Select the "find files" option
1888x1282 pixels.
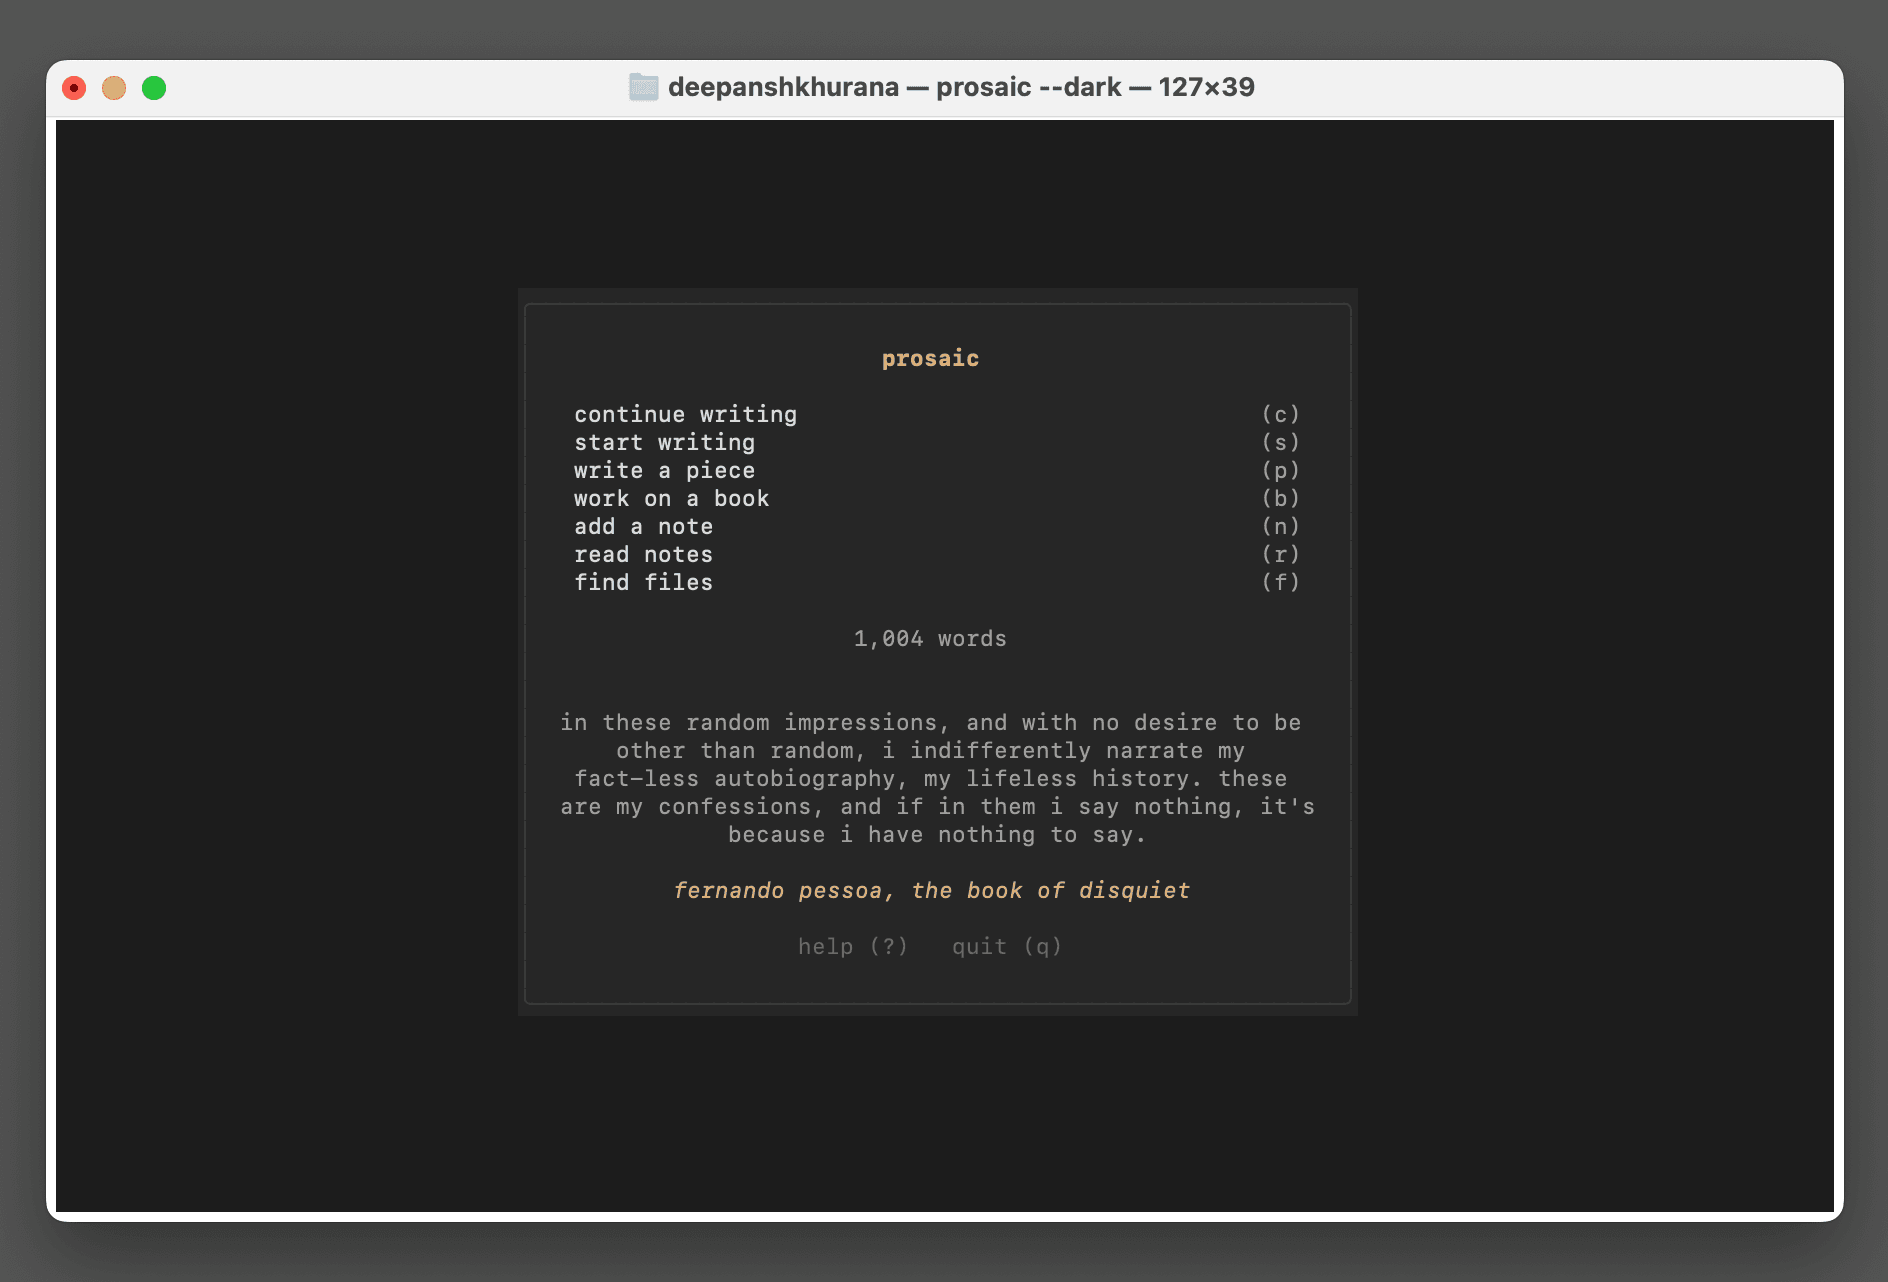click(x=643, y=582)
